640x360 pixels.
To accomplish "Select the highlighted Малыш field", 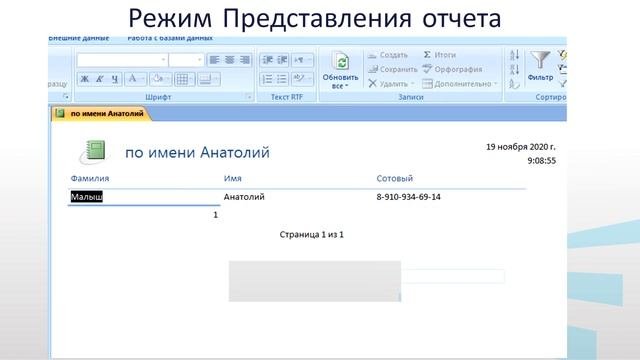I will click(x=87, y=197).
